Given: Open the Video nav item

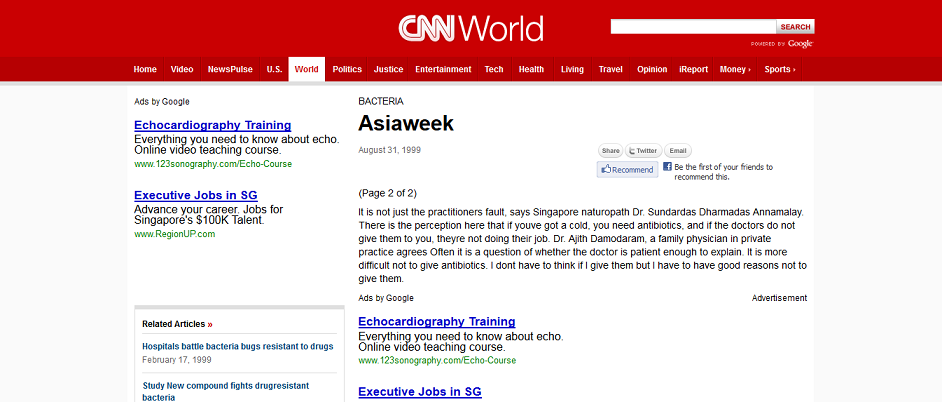Looking at the screenshot, I should [x=182, y=69].
